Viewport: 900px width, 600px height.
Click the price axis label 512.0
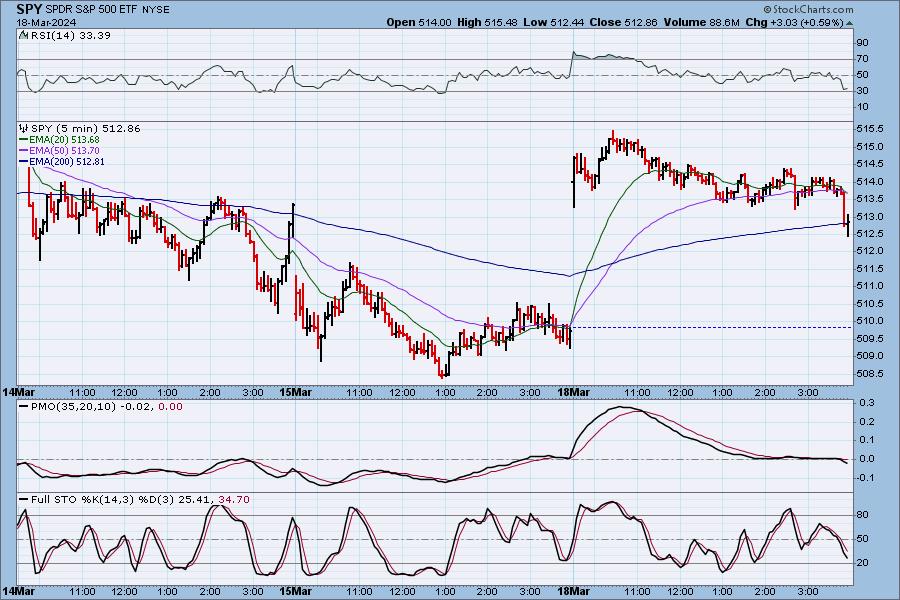[x=870, y=251]
